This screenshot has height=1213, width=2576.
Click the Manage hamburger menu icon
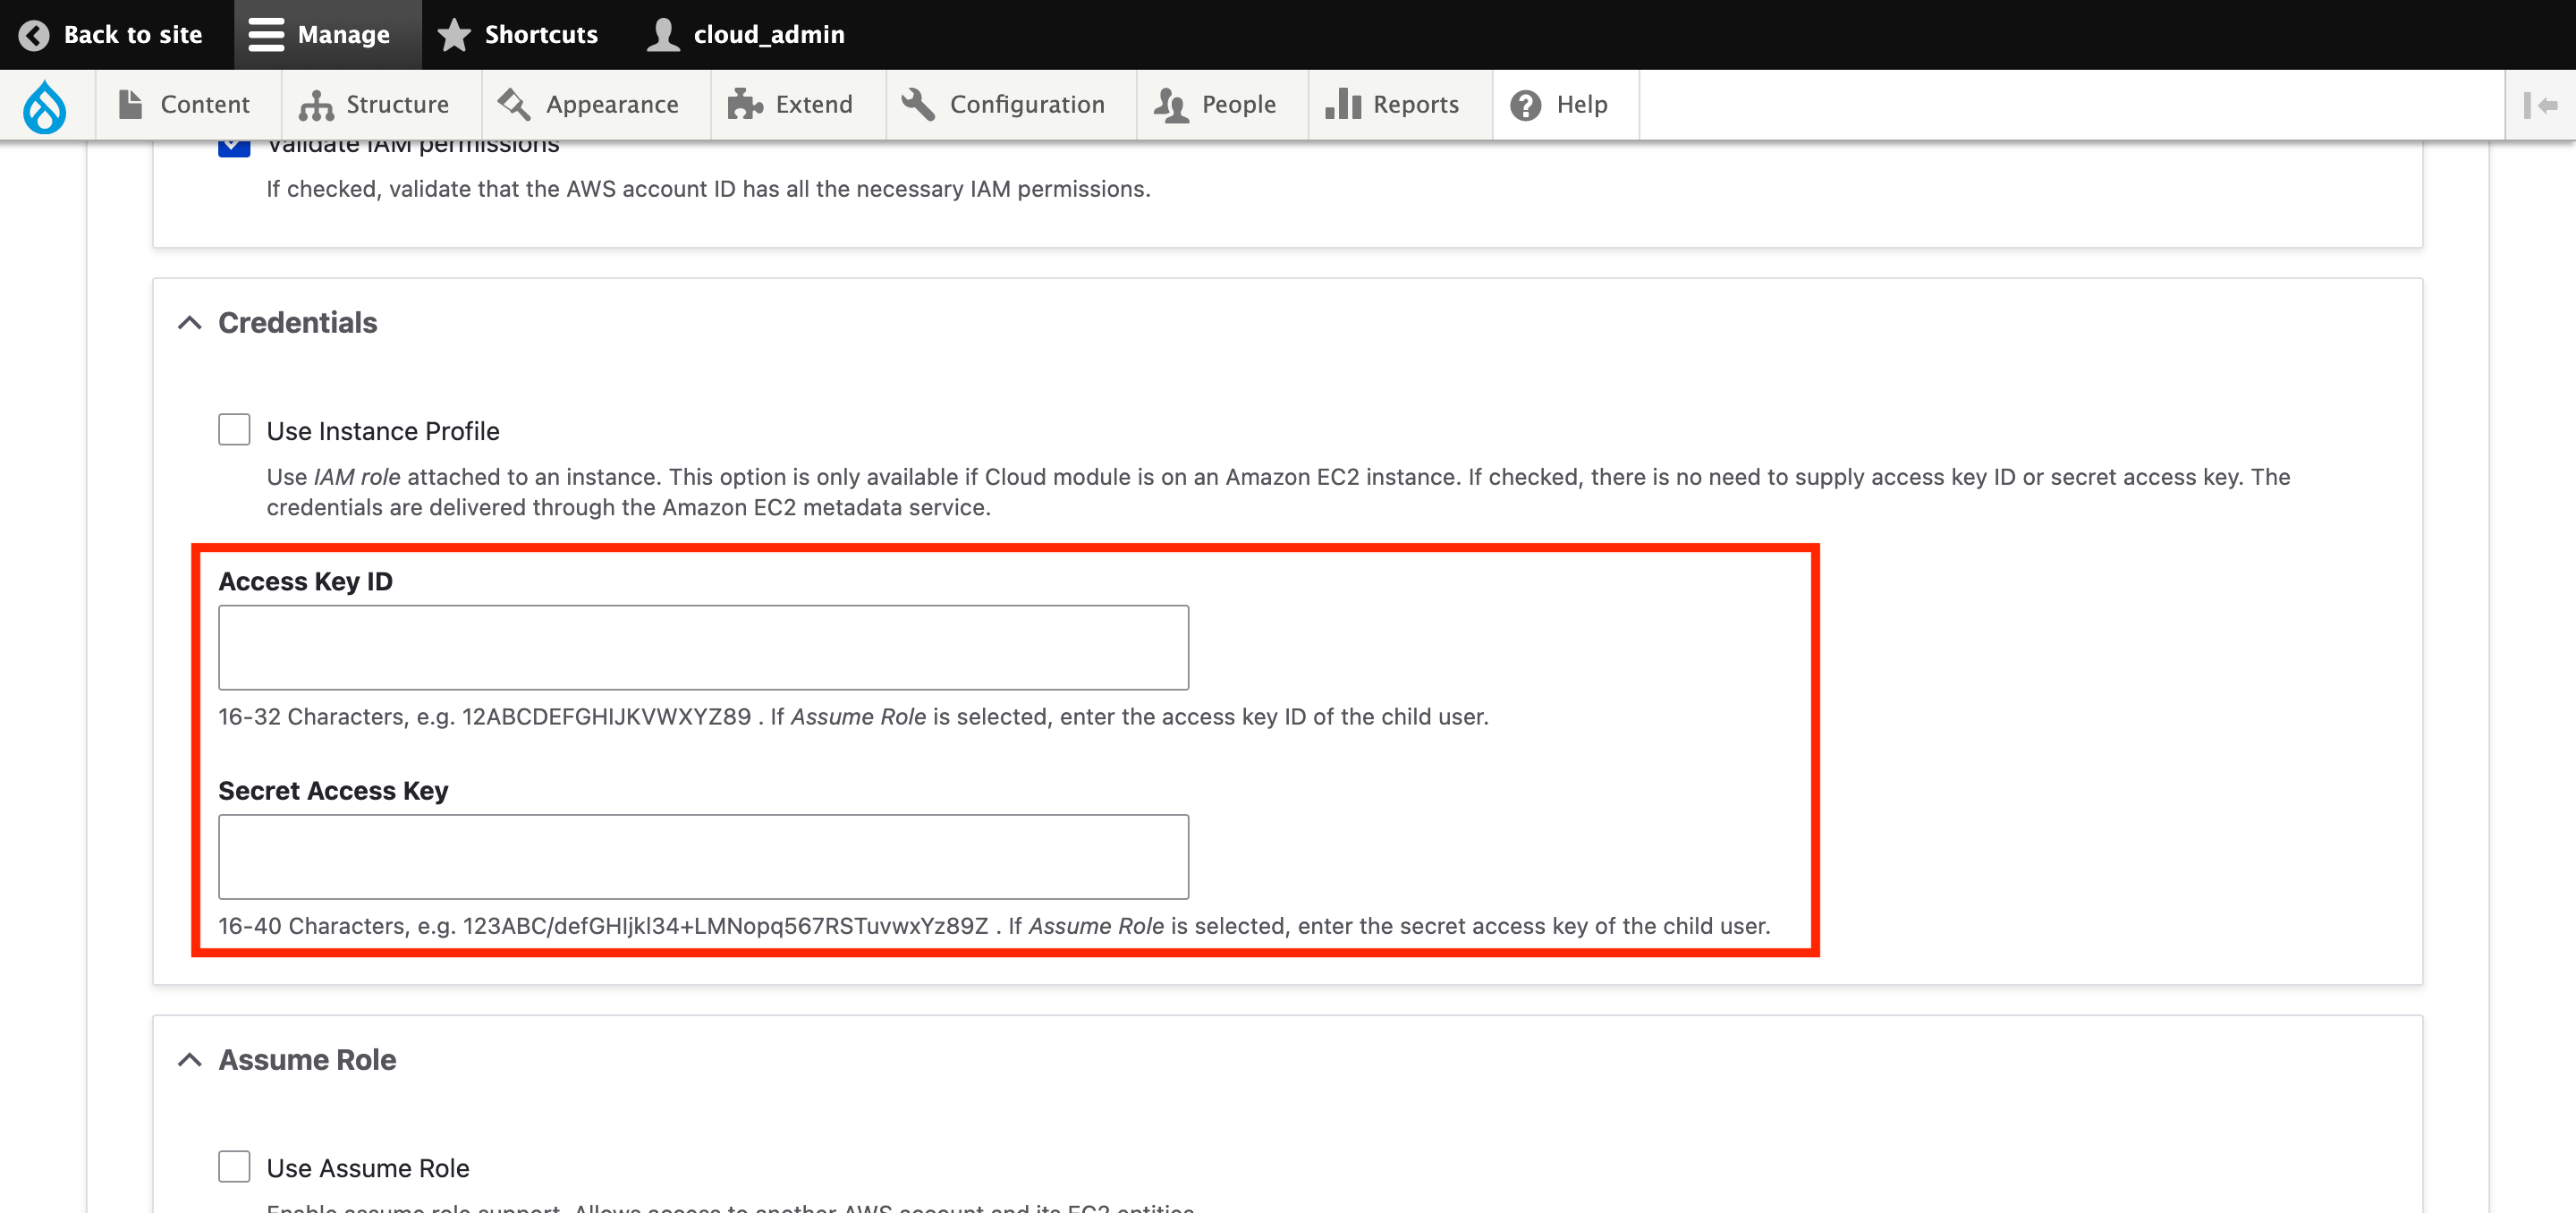pyautogui.click(x=266, y=35)
